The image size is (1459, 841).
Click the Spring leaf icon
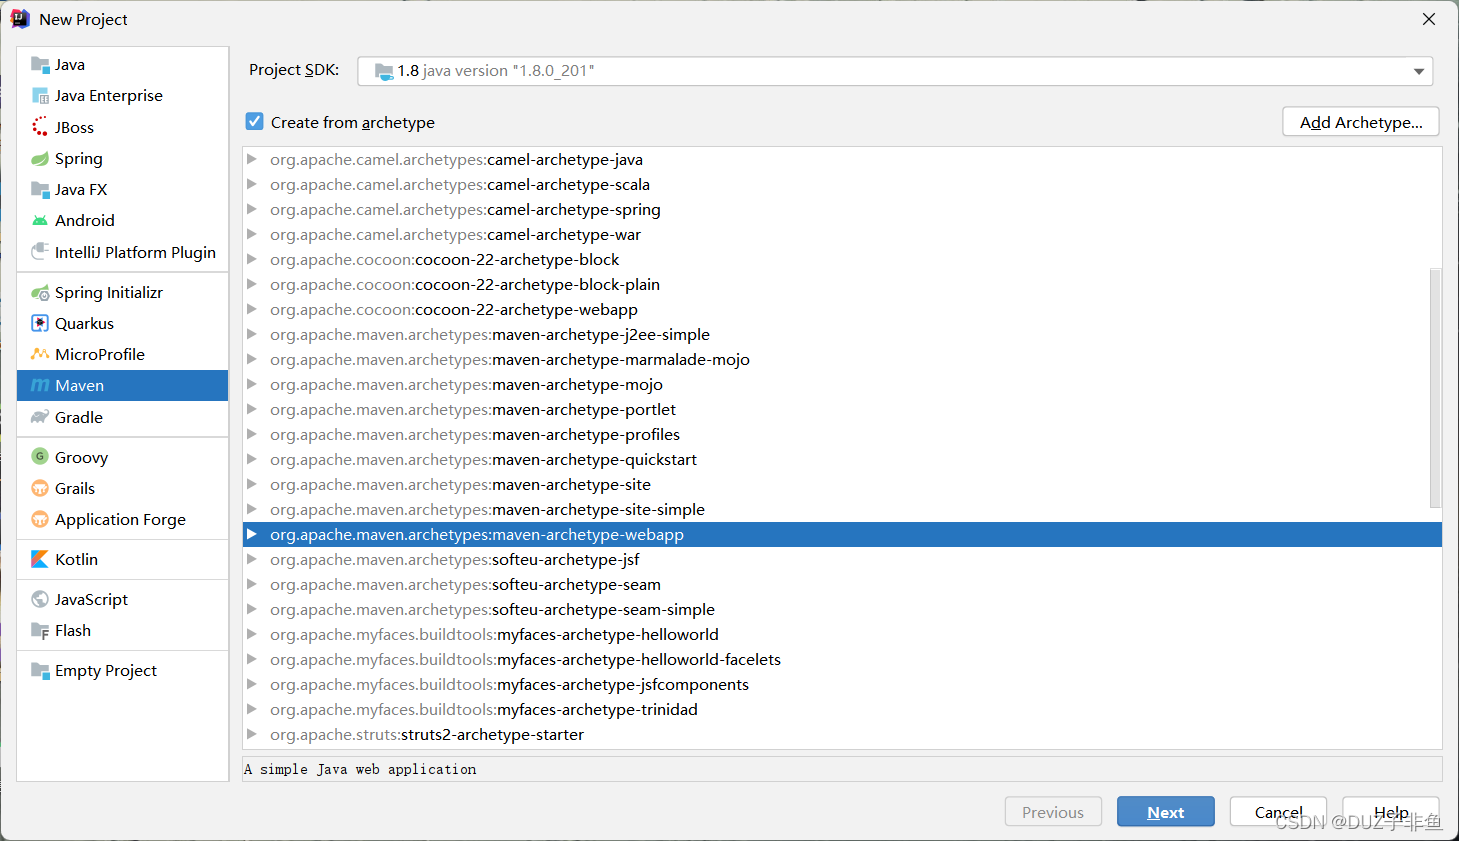[40, 158]
